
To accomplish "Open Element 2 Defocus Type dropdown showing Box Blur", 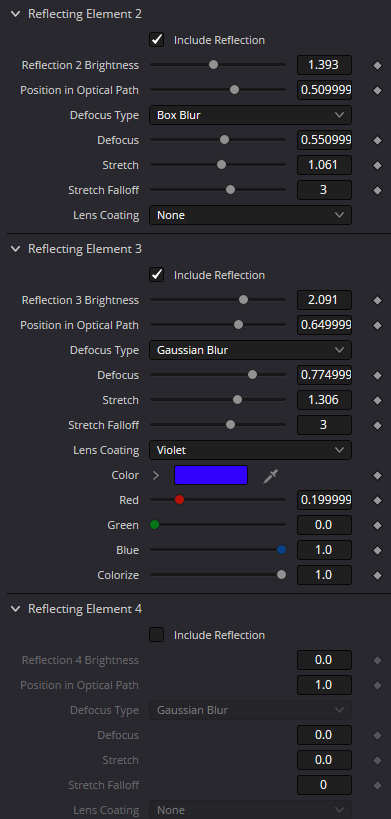I will point(251,115).
